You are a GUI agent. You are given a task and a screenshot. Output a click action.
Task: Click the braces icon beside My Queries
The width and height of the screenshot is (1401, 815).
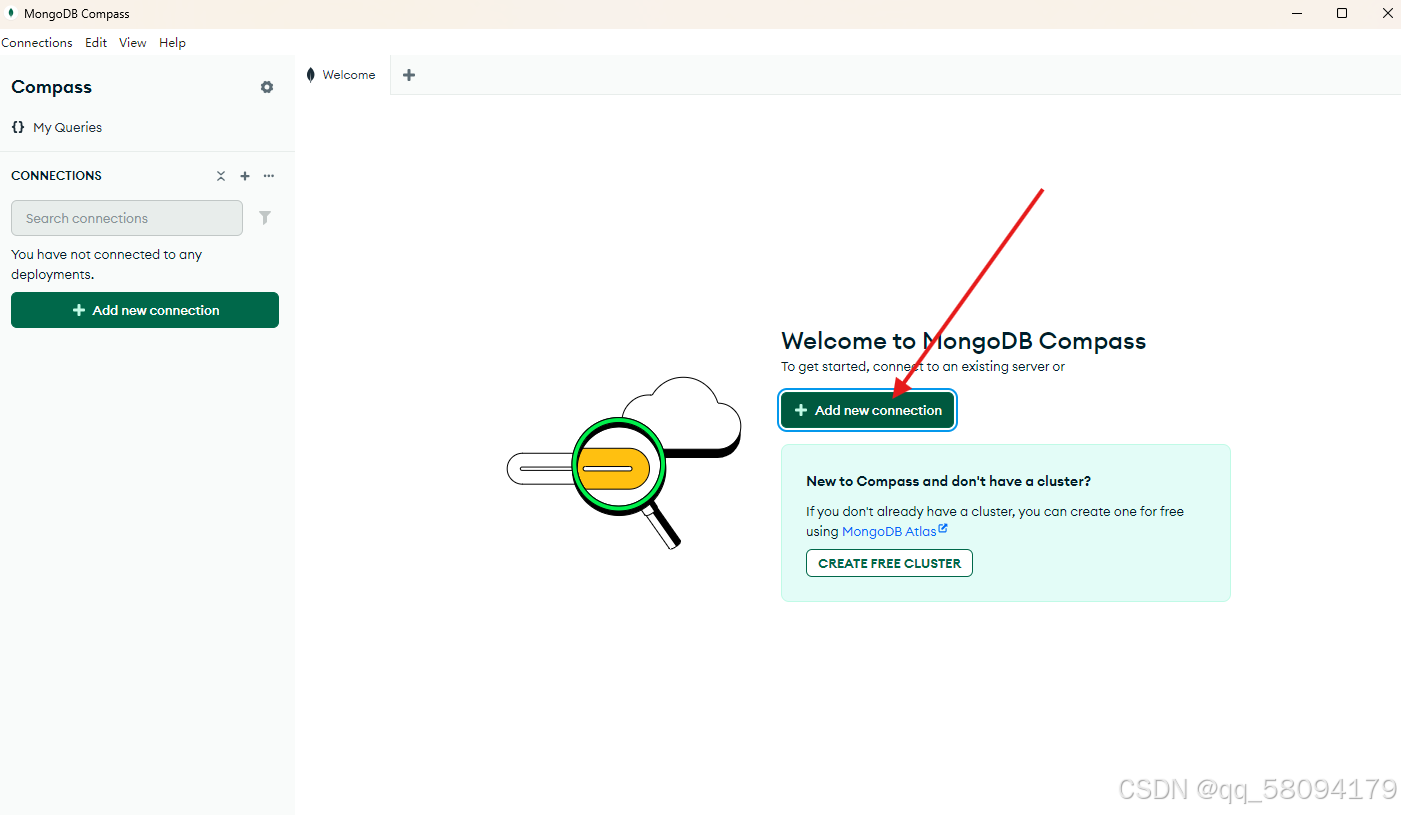18,127
